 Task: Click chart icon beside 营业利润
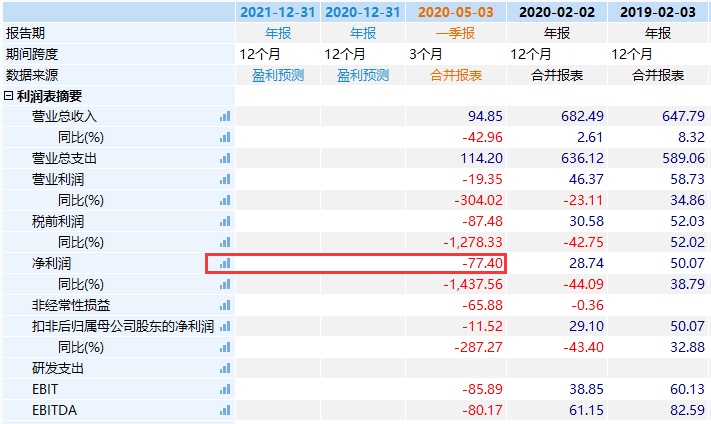coord(225,179)
